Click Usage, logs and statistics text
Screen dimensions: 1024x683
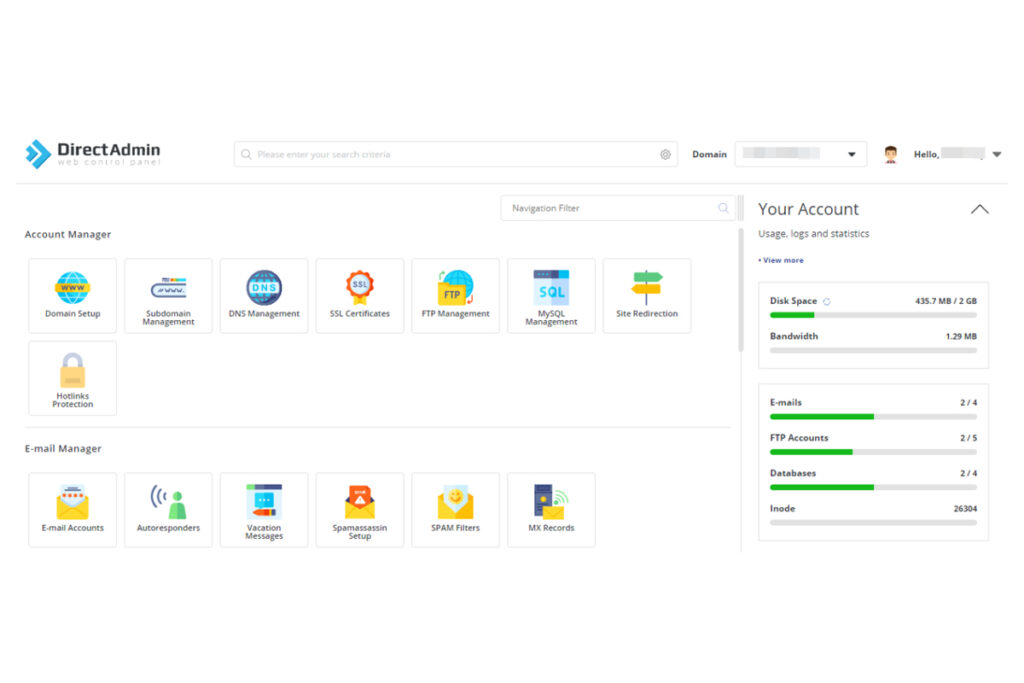pos(814,234)
